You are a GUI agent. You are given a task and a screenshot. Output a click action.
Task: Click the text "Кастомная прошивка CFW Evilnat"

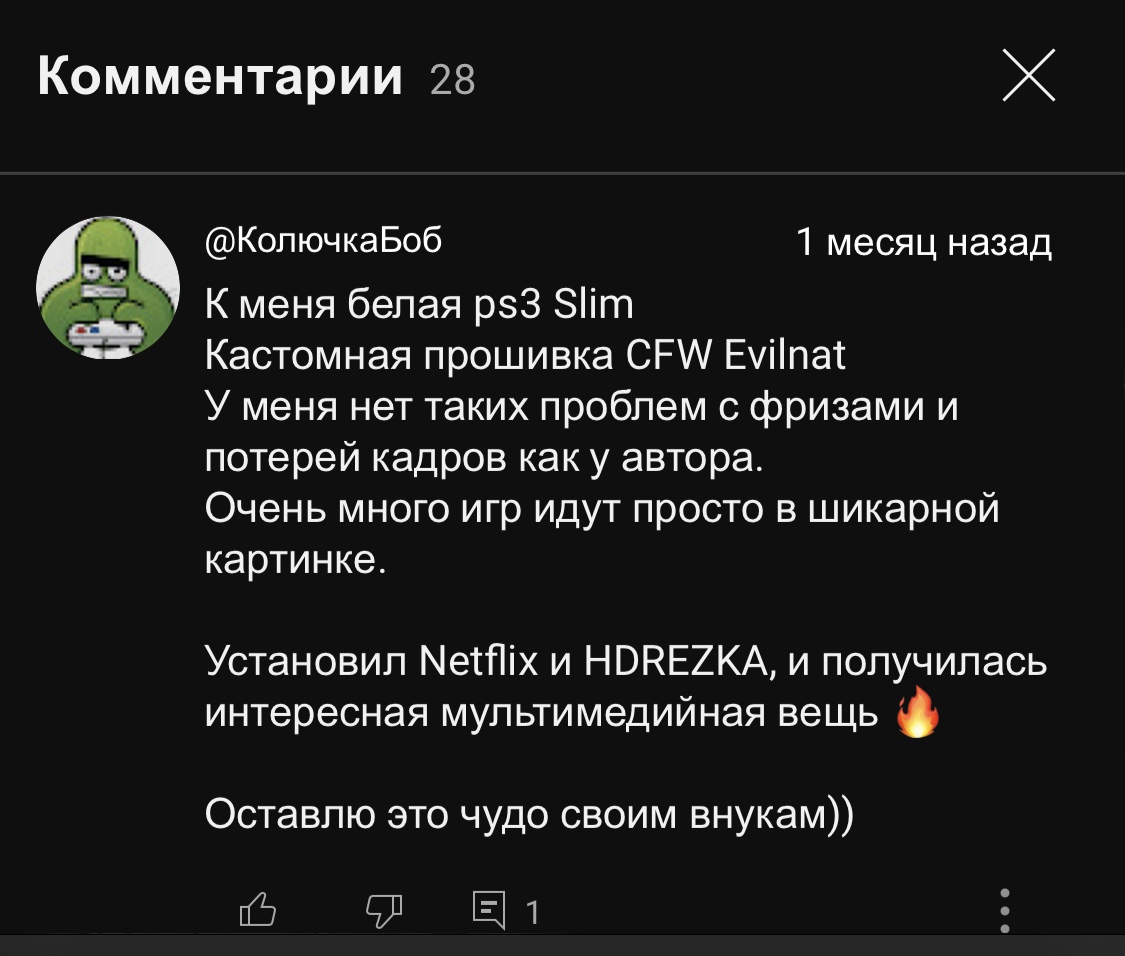click(x=525, y=354)
